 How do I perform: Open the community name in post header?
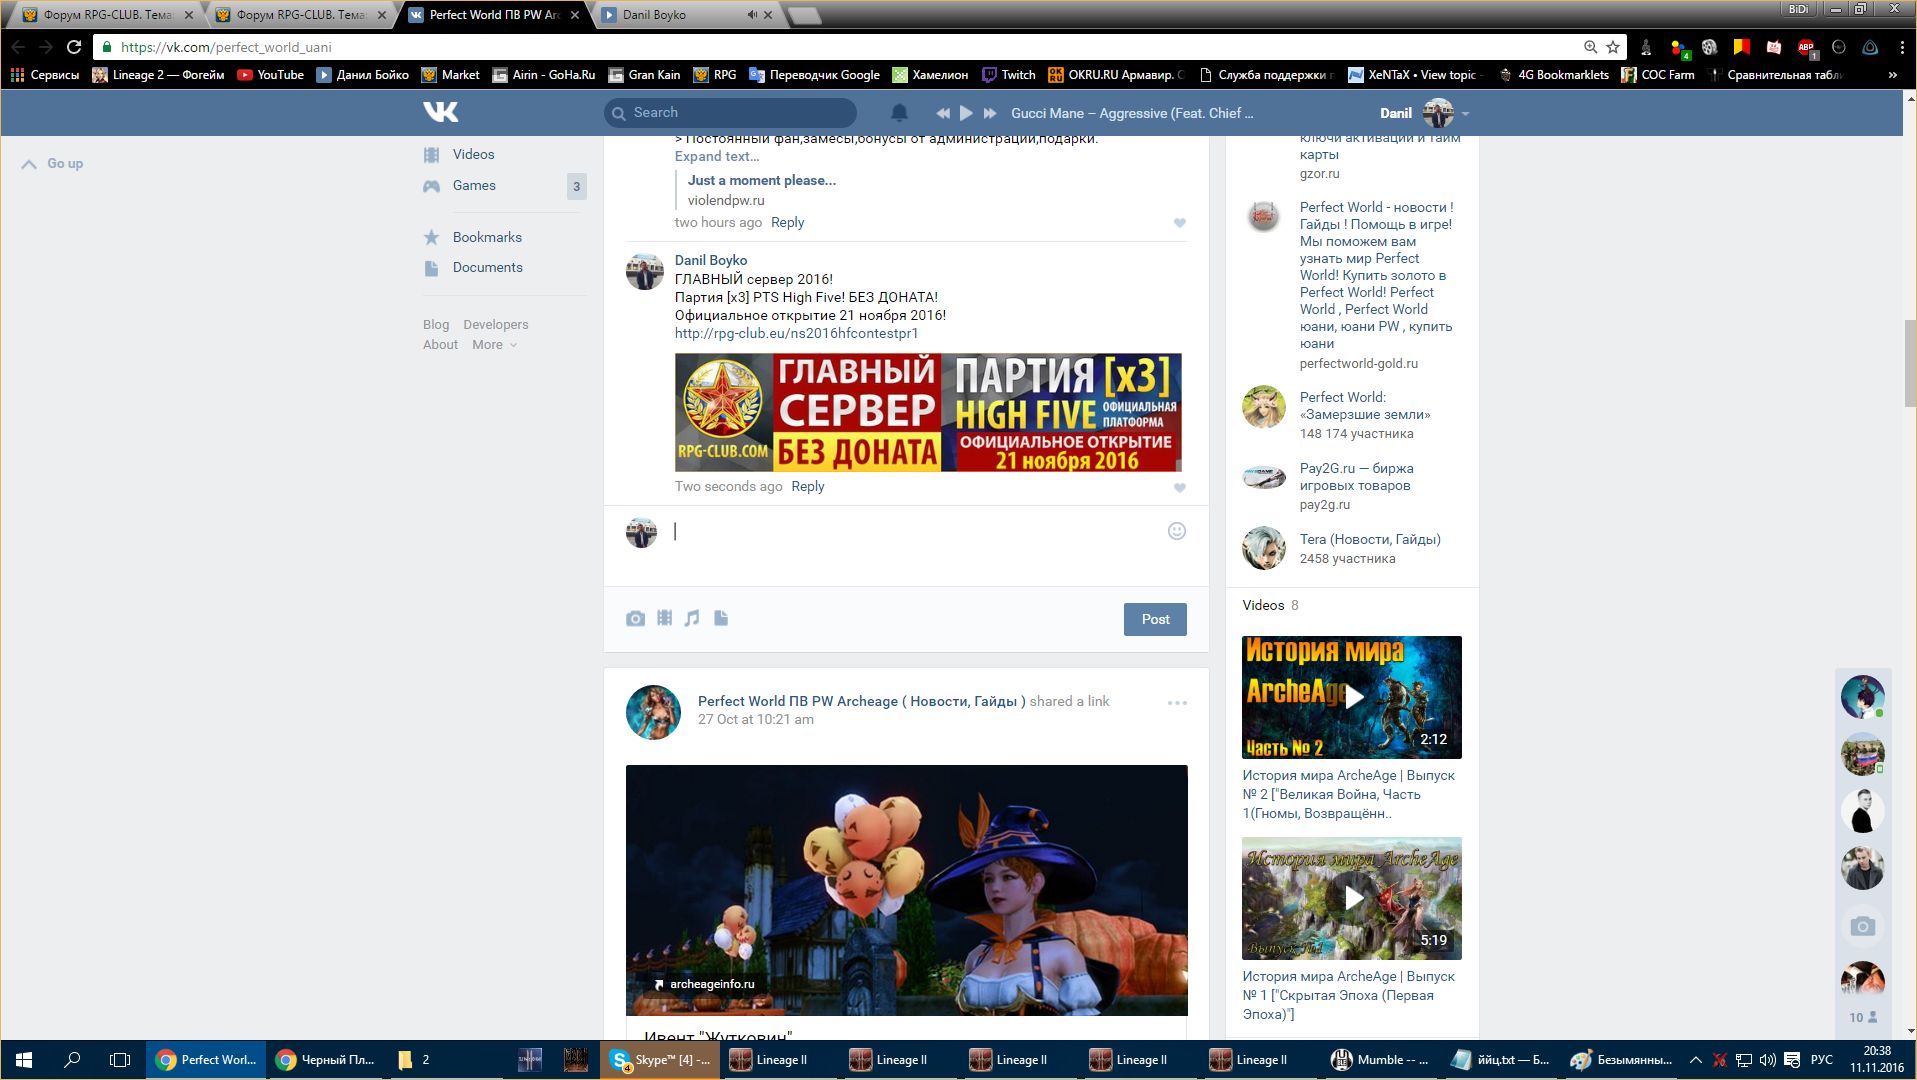[x=861, y=701]
